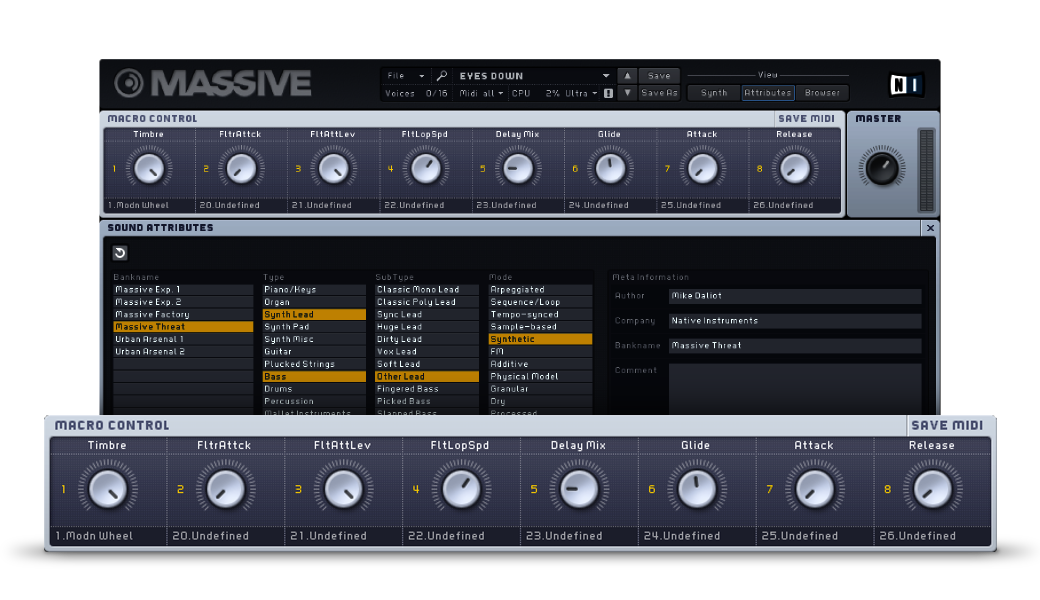Toggle the Massive Threat bankname attribute
This screenshot has width=1040, height=600.
click(x=183, y=327)
